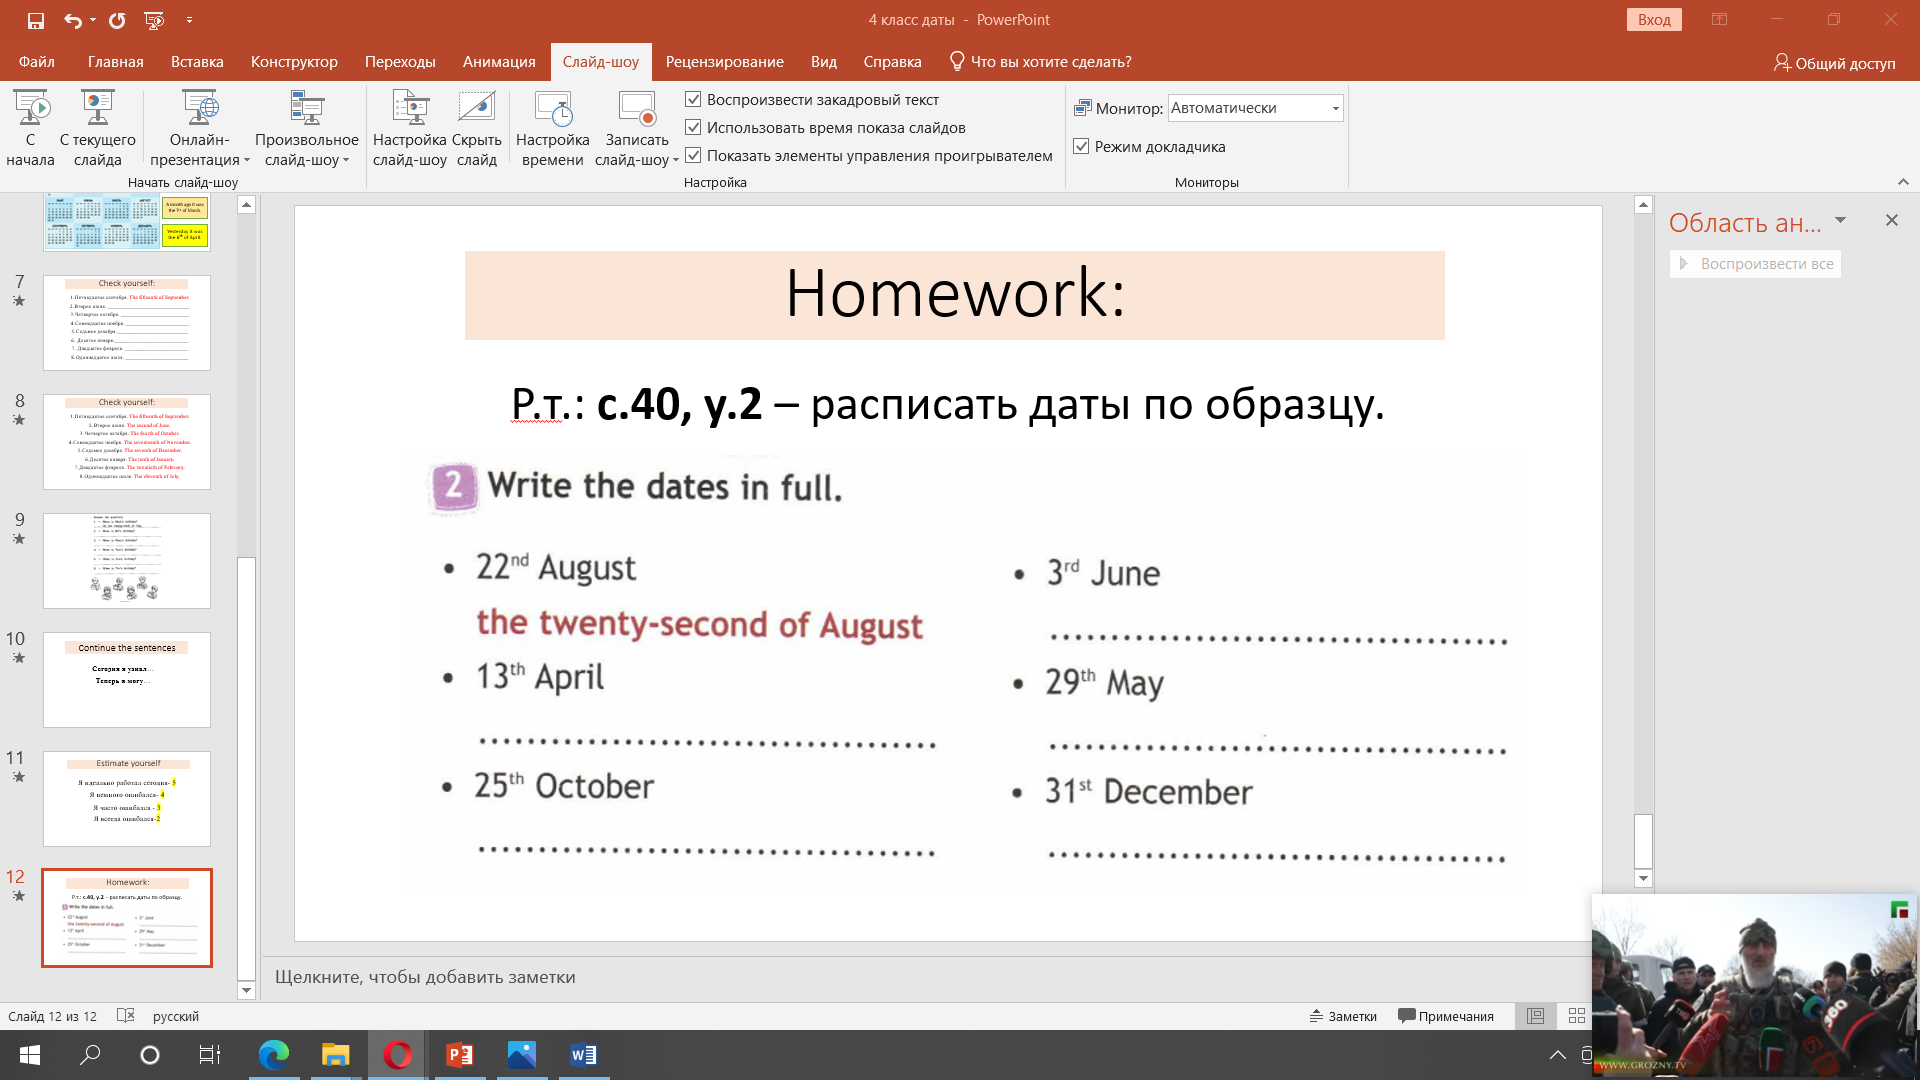
Task: Switch to the Animation ribbon tab
Action: [499, 62]
